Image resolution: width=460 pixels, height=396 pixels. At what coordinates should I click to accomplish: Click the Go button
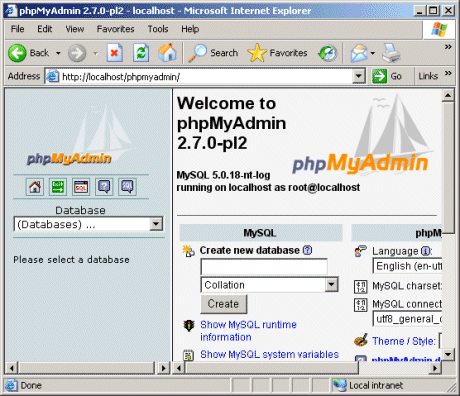pyautogui.click(x=387, y=76)
